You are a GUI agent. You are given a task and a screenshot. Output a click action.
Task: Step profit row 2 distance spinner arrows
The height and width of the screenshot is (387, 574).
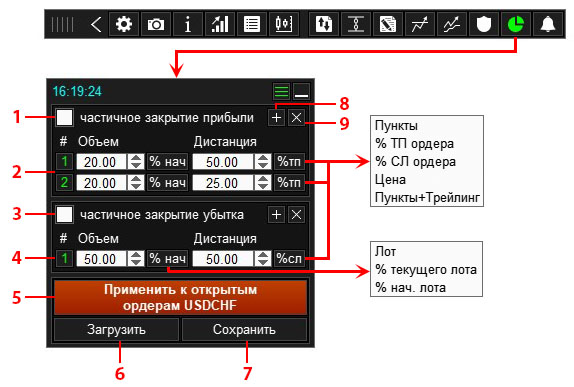(x=263, y=182)
